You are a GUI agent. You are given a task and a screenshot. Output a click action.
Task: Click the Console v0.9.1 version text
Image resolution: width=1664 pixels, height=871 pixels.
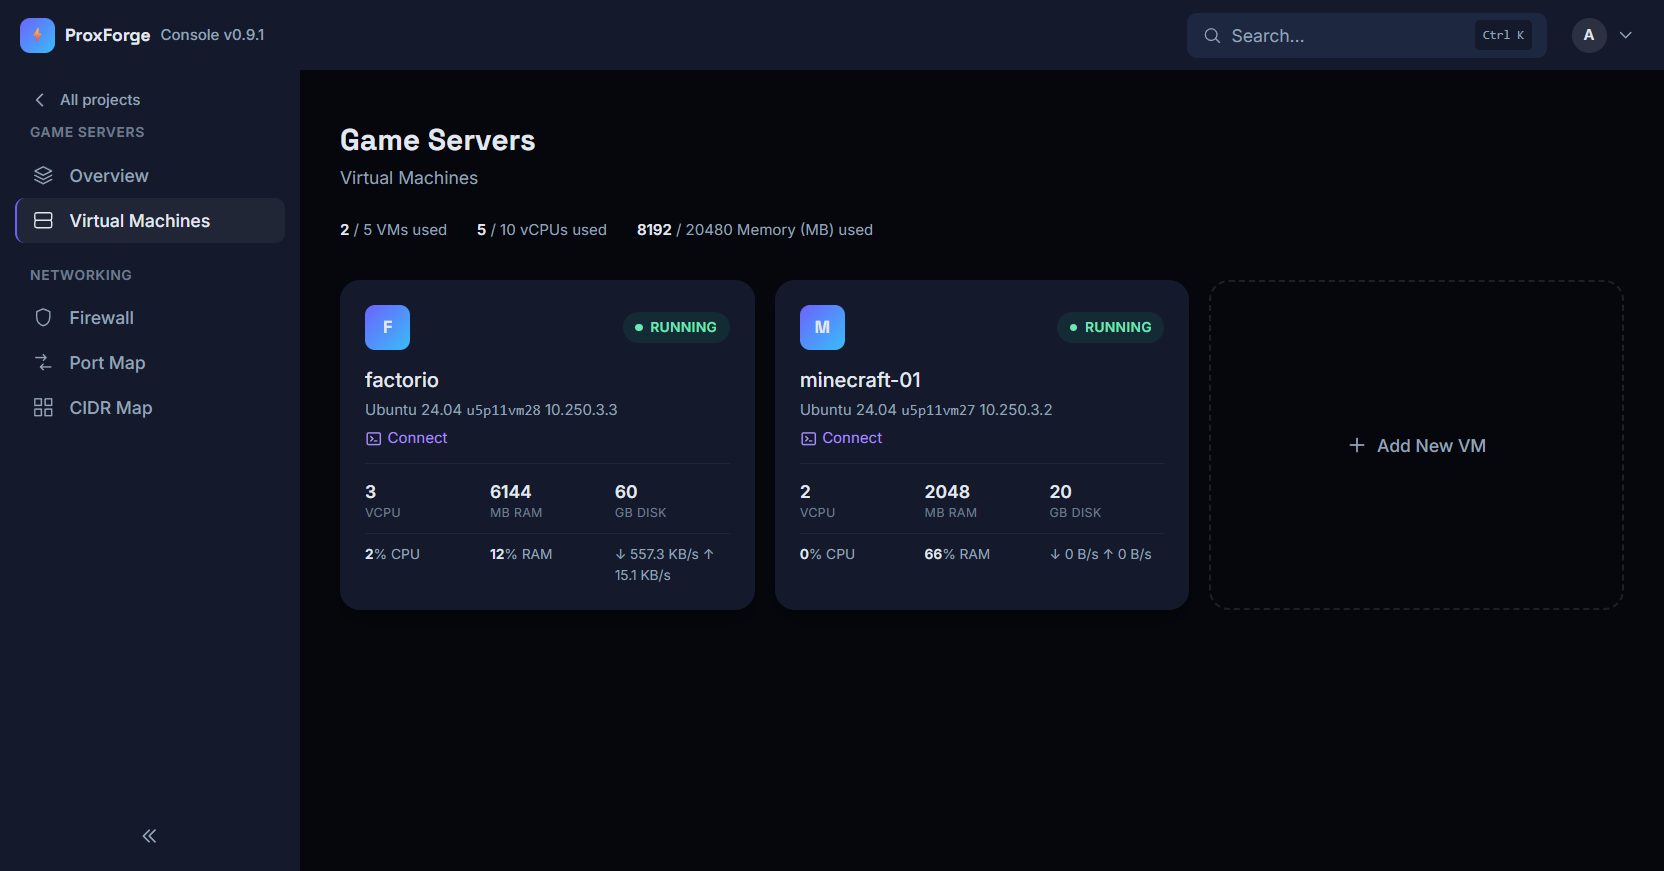pos(212,35)
